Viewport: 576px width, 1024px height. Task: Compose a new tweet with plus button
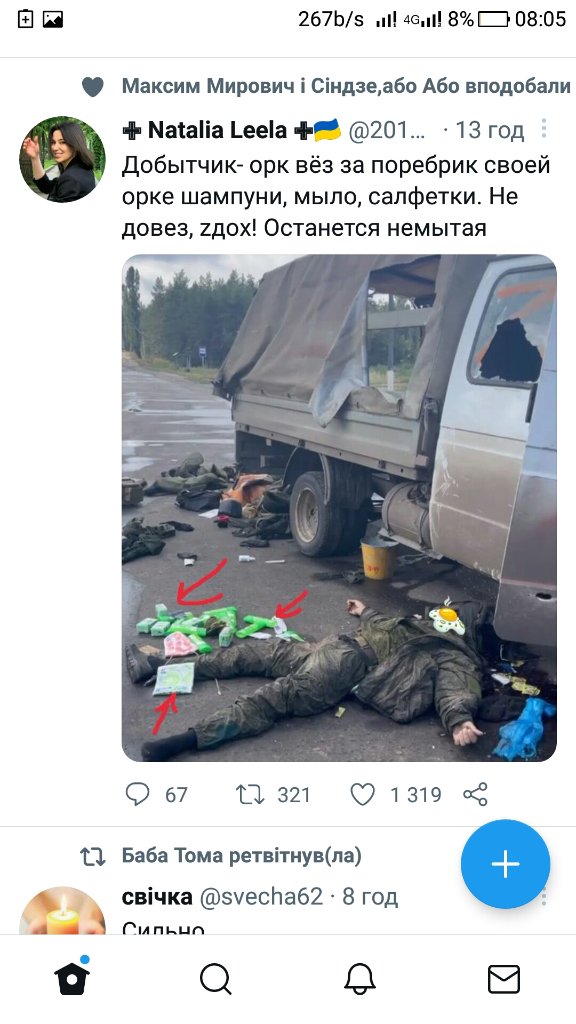point(505,863)
